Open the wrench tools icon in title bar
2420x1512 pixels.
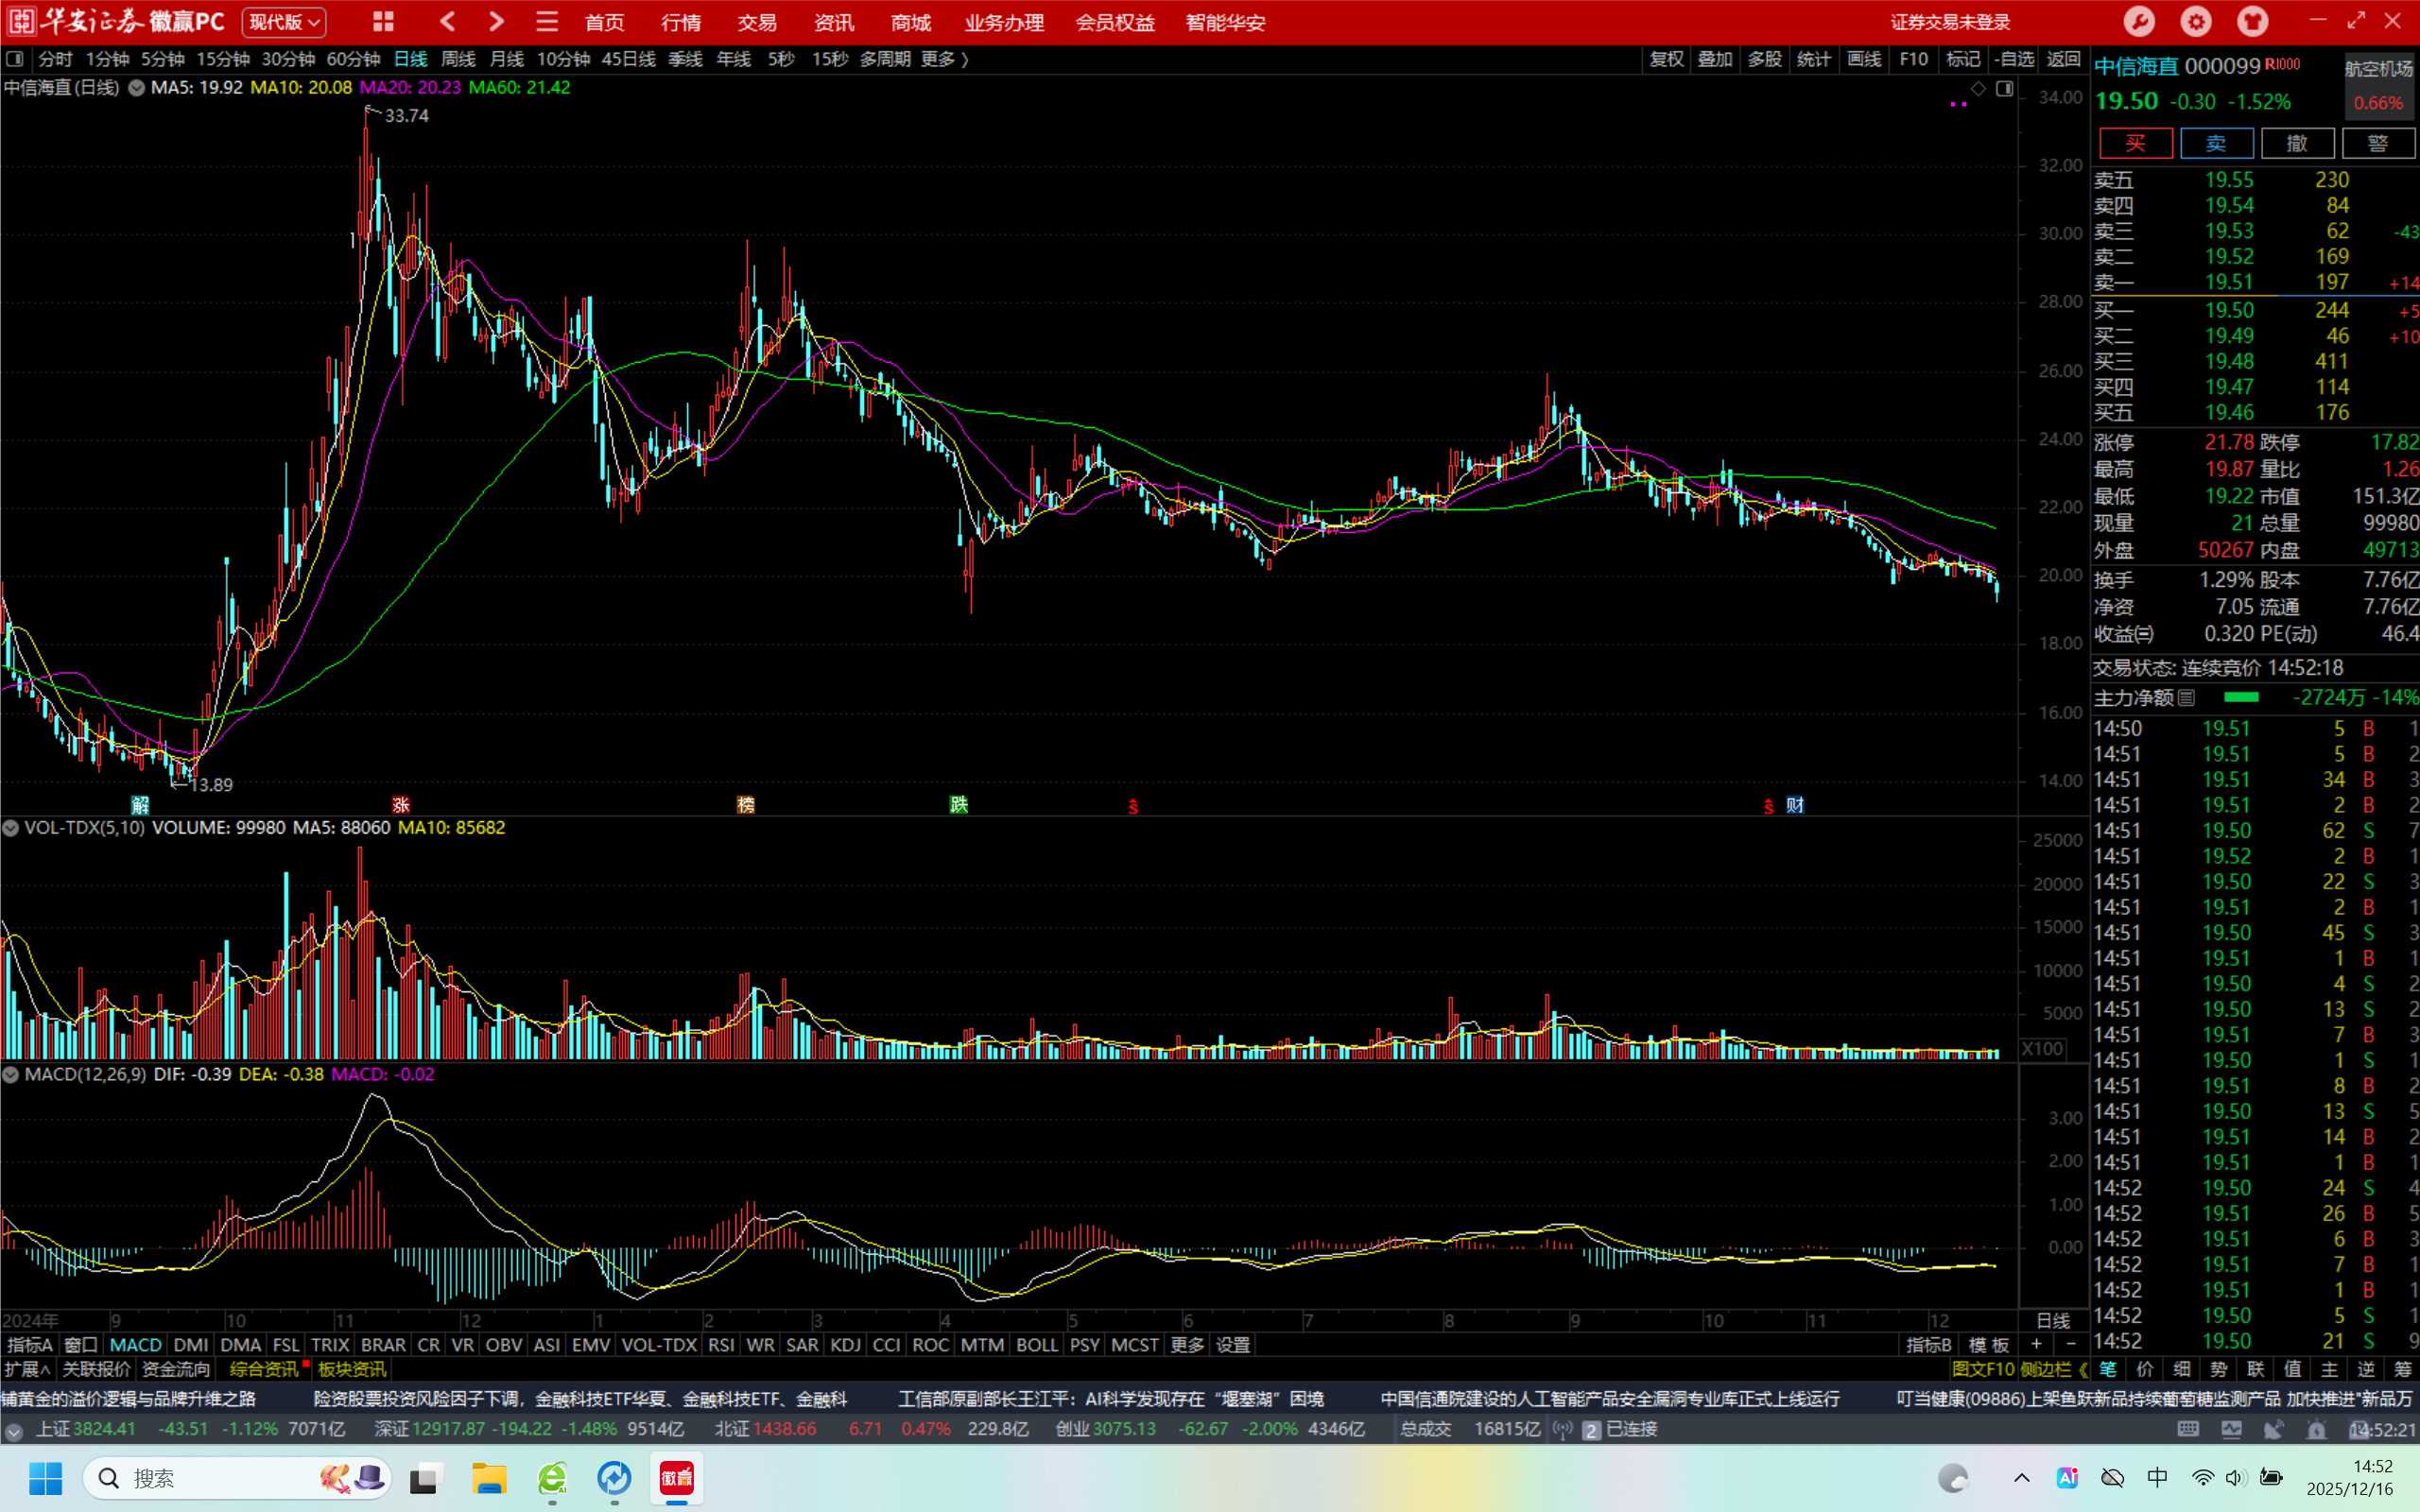click(2138, 21)
